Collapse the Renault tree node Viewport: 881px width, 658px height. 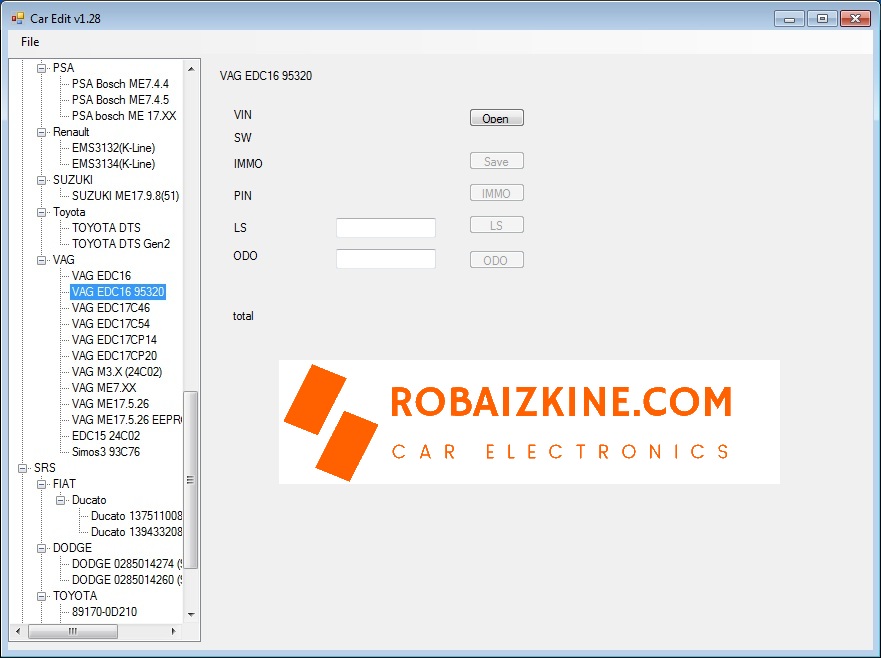pyautogui.click(x=42, y=132)
